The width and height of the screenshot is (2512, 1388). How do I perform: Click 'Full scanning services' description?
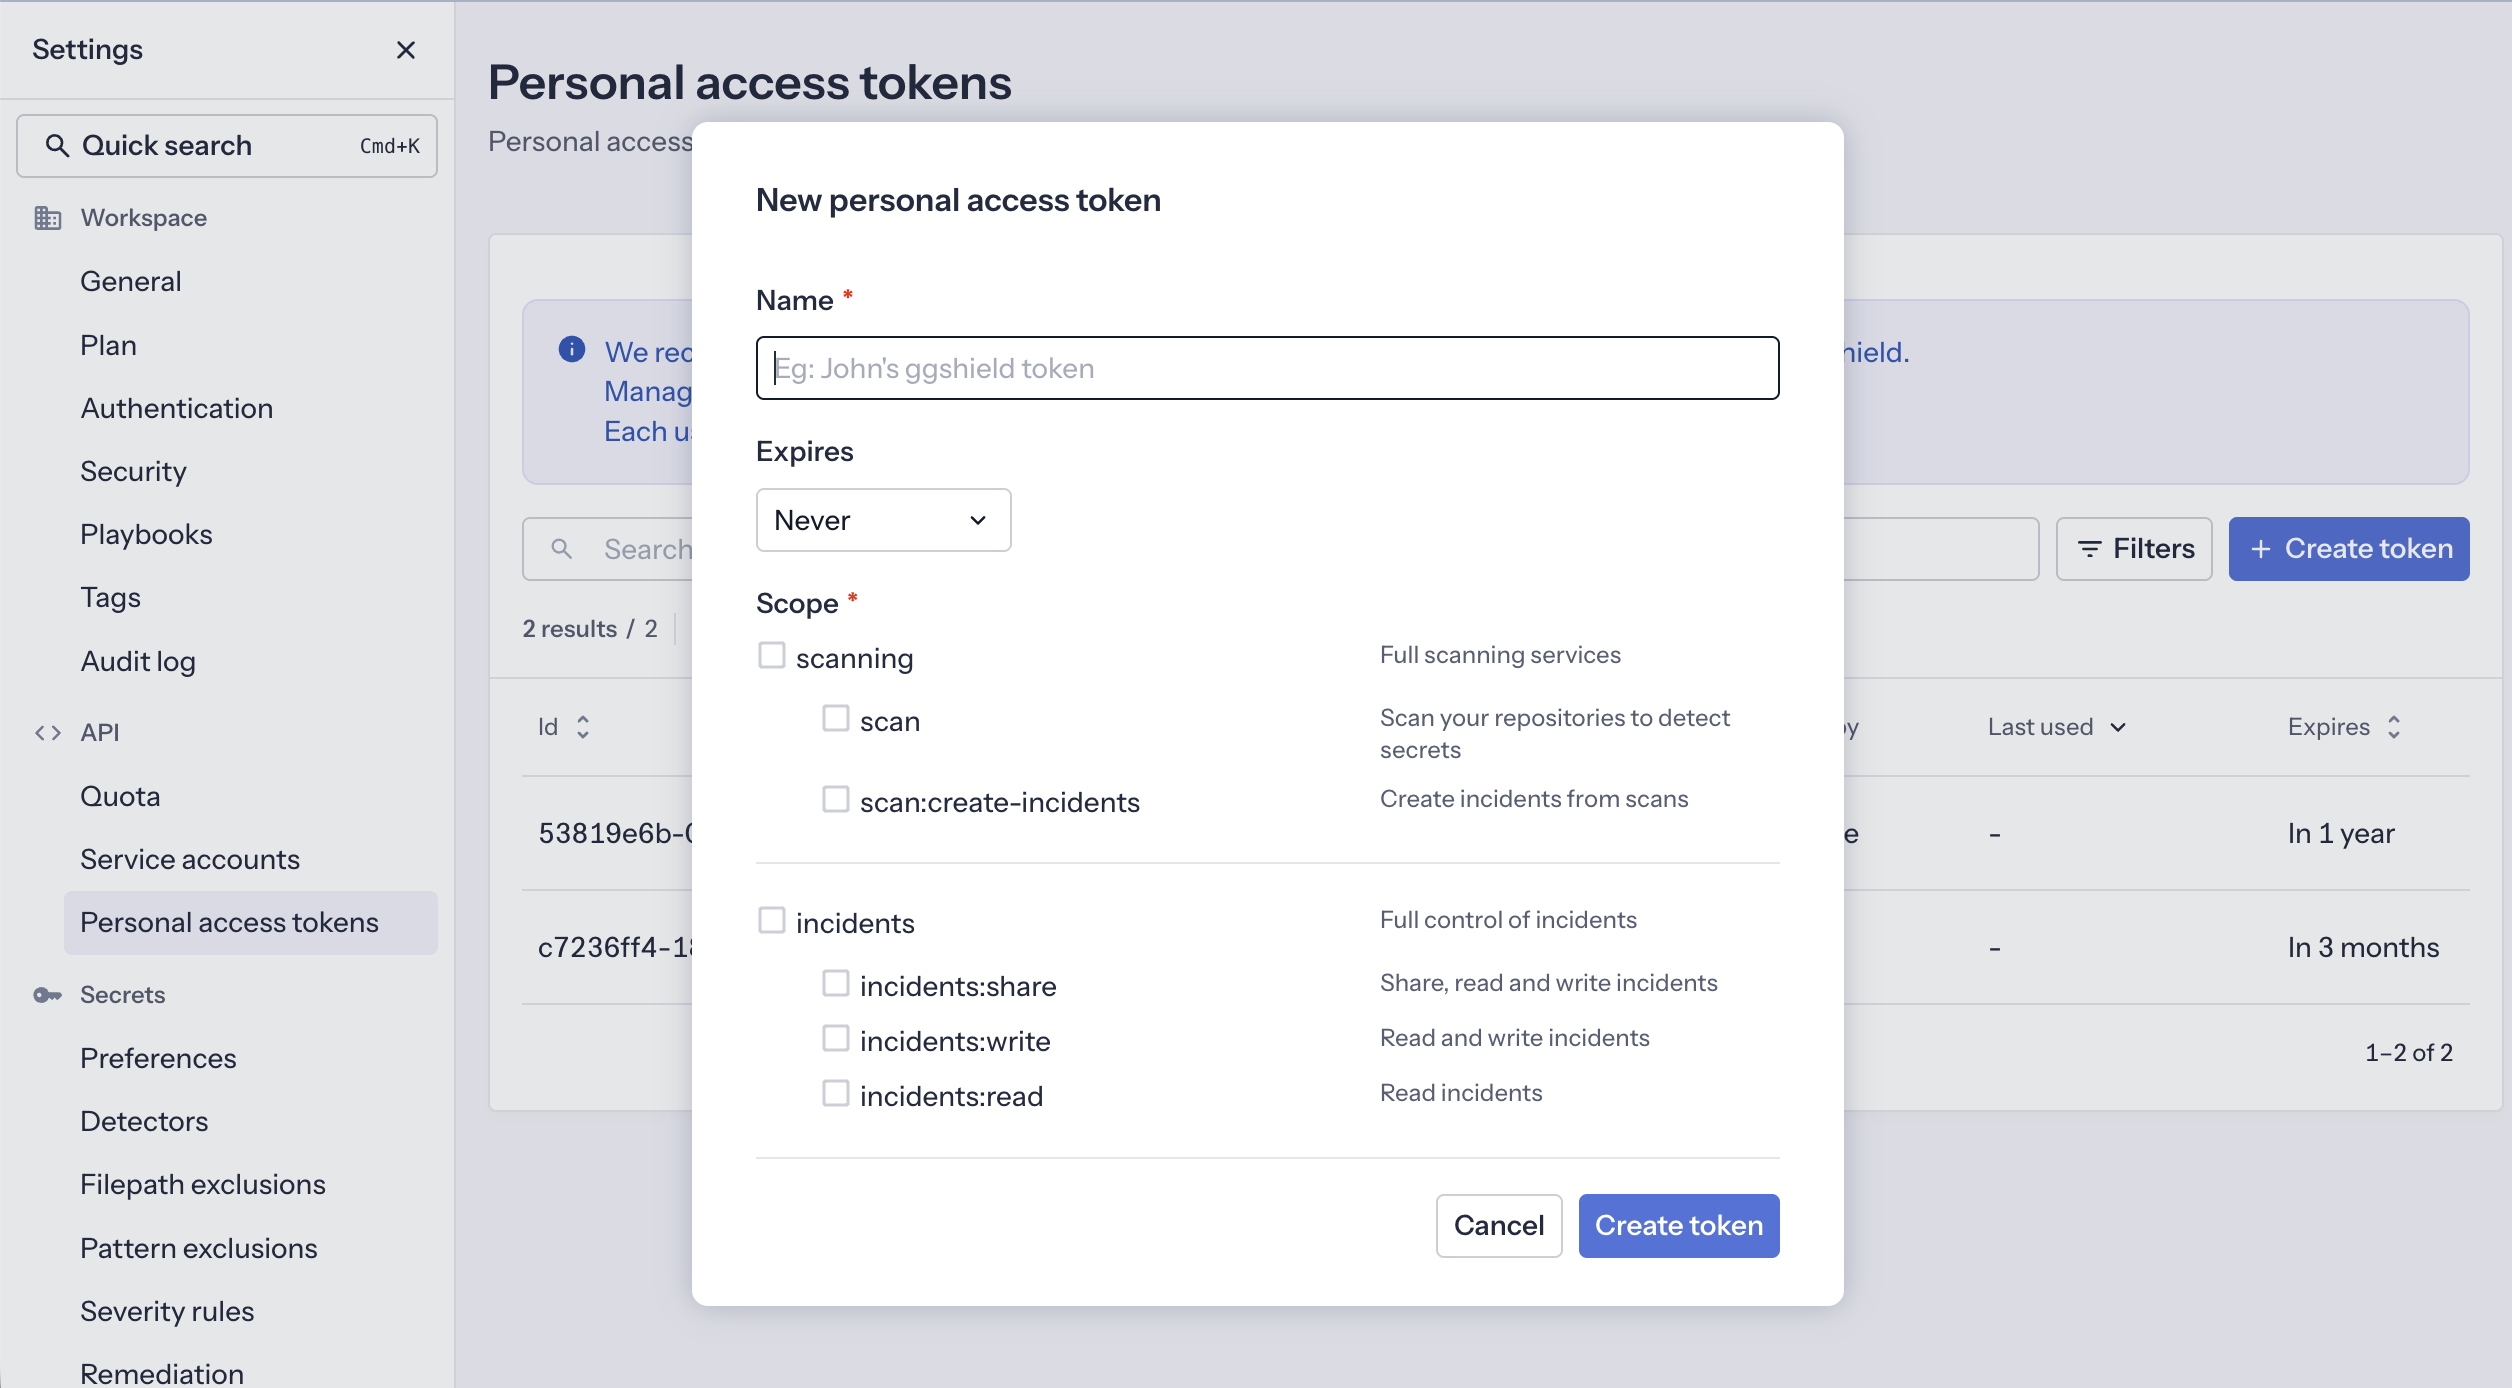pos(1501,656)
